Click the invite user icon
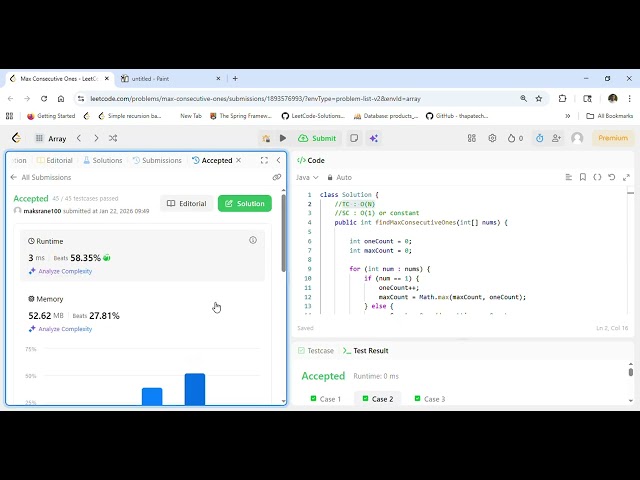The width and height of the screenshot is (640, 480). pos(556,138)
